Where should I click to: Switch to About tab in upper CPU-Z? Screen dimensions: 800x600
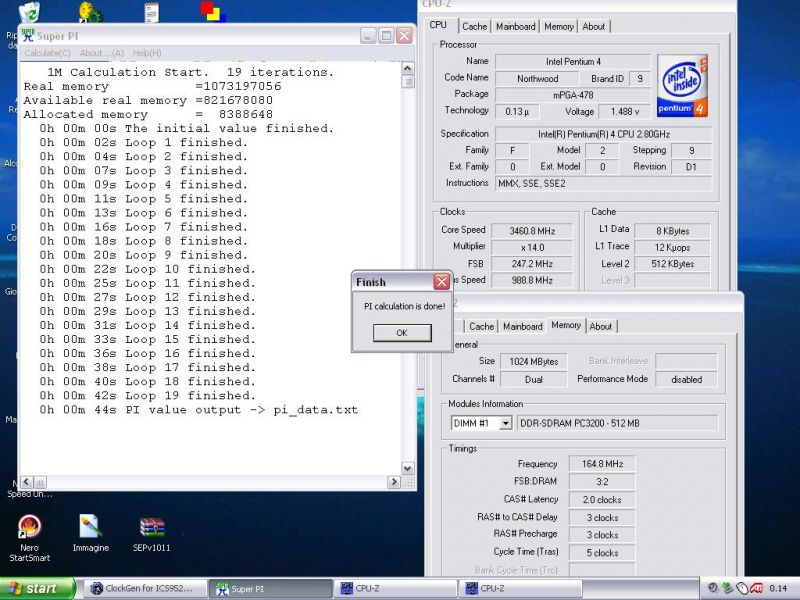pos(594,27)
